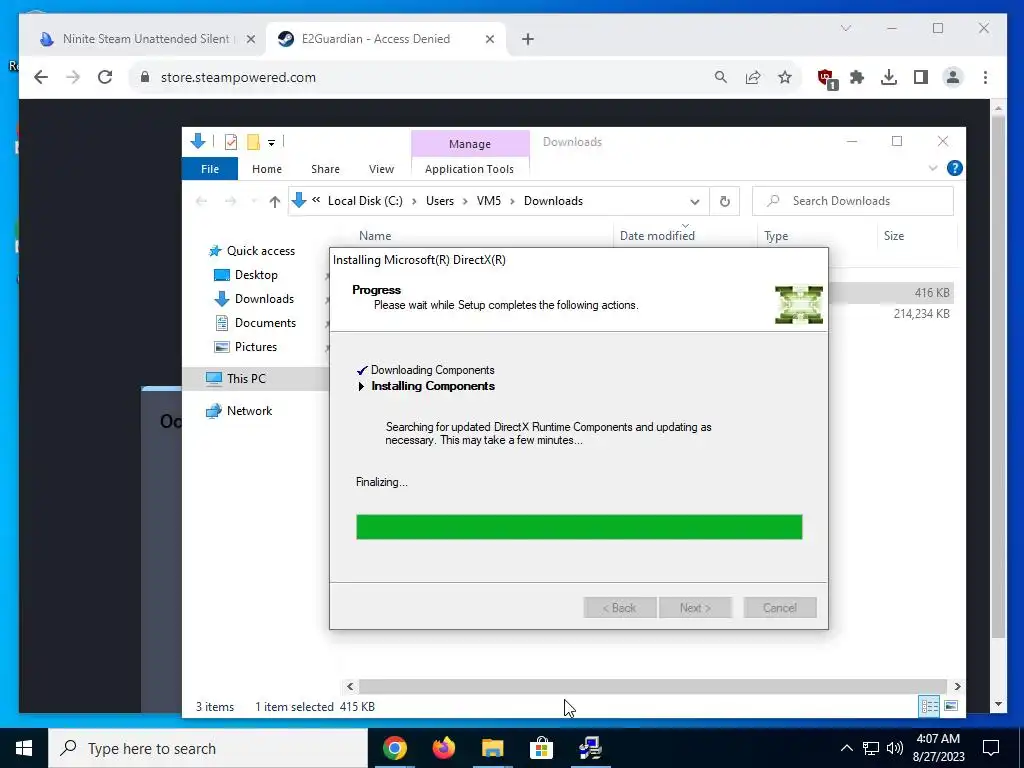
Task: Switch to details view layout icon
Action: (929, 706)
